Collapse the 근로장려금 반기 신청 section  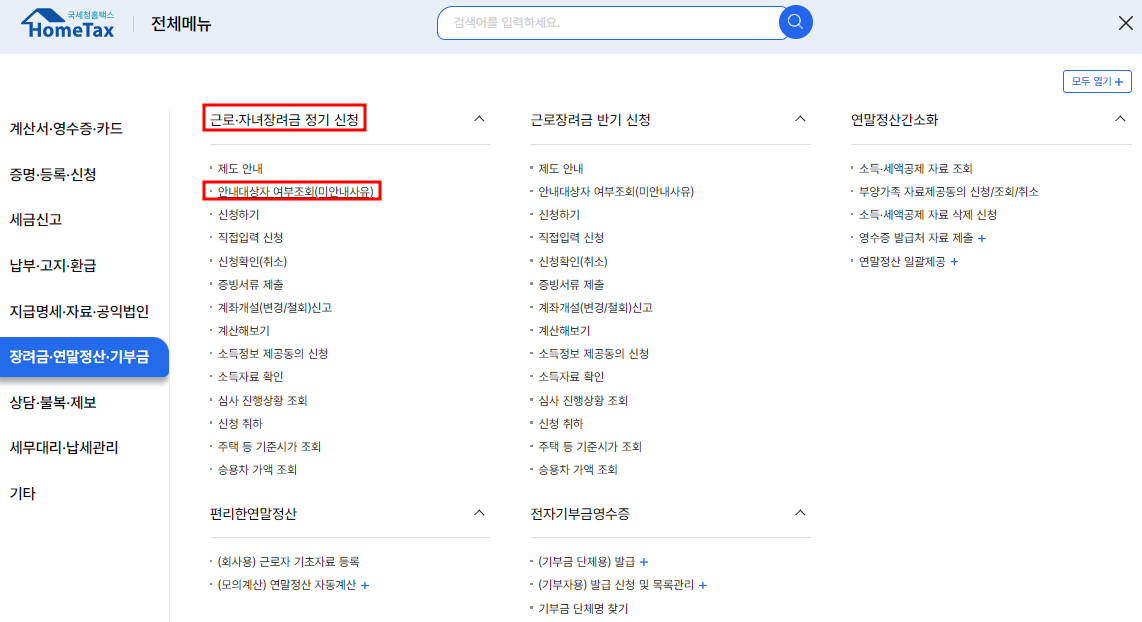800,117
